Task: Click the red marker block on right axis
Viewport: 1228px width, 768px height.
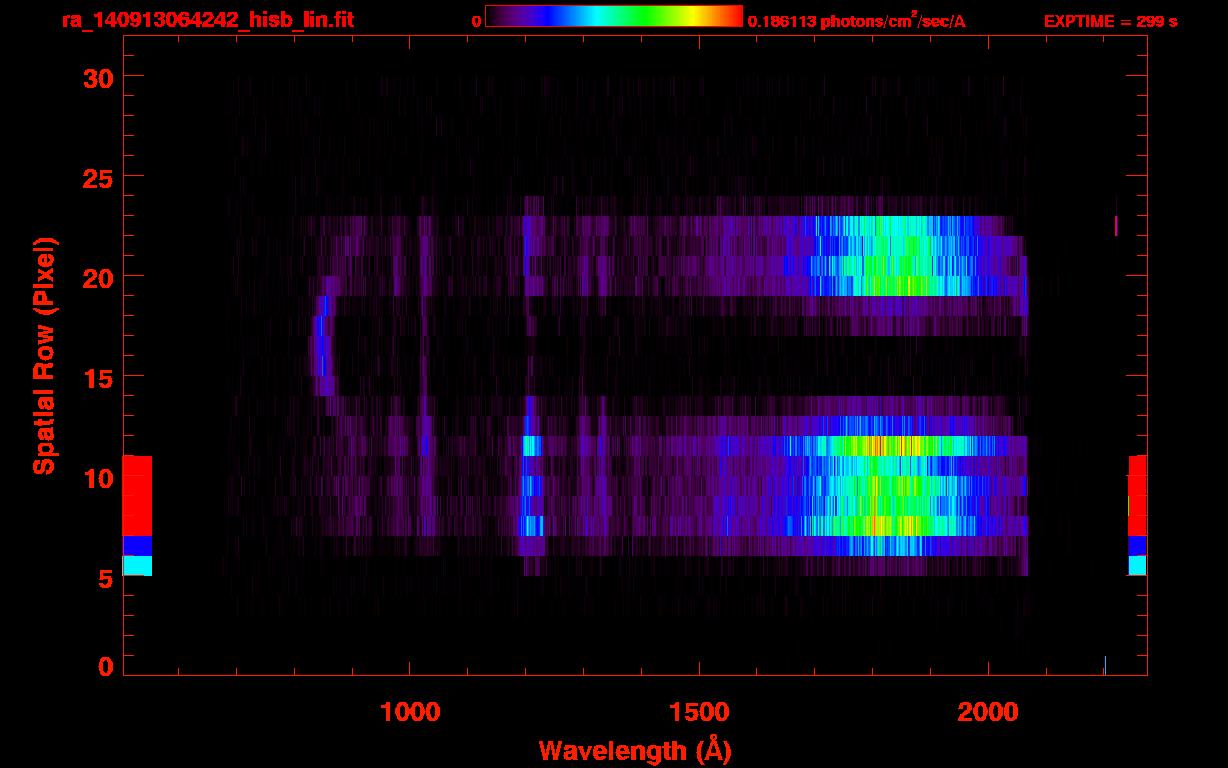Action: (1137, 496)
